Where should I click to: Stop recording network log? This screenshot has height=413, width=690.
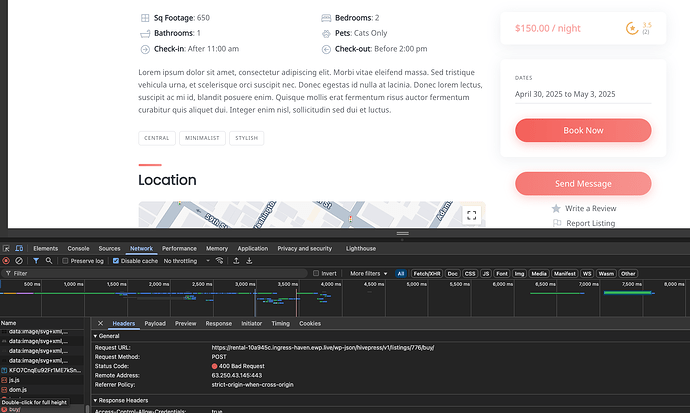tap(6, 261)
